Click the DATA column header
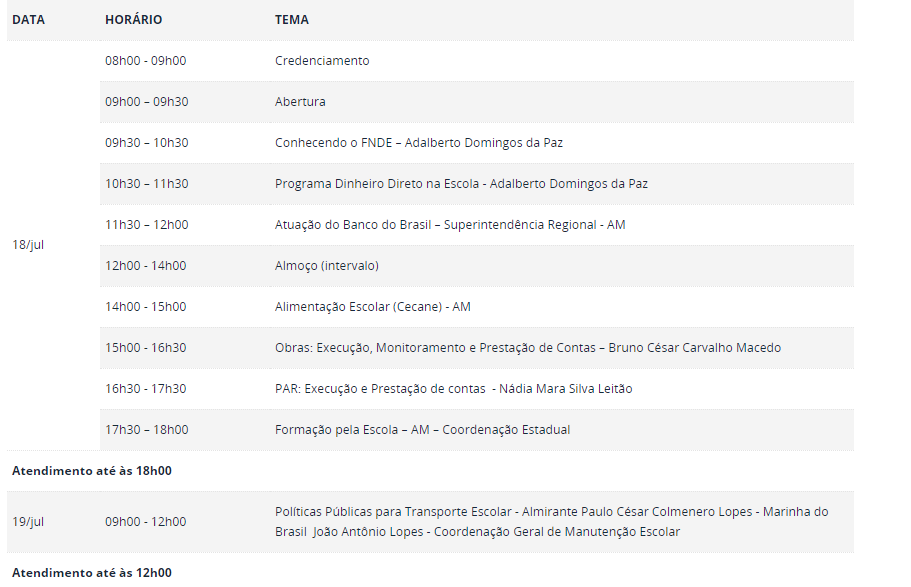911x587 pixels. click(28, 20)
